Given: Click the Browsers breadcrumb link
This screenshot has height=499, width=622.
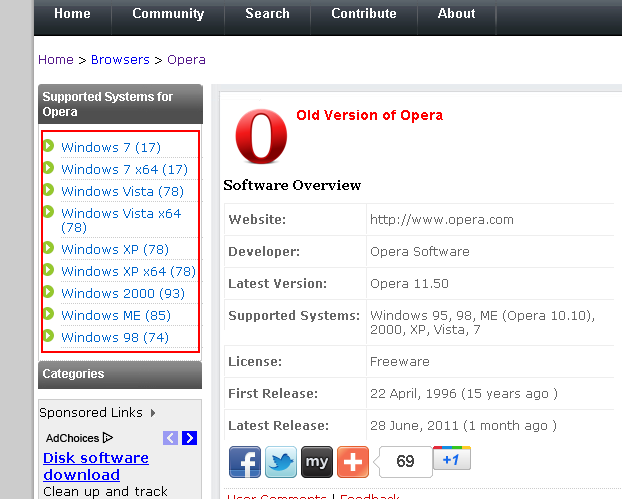Looking at the screenshot, I should click(x=120, y=60).
